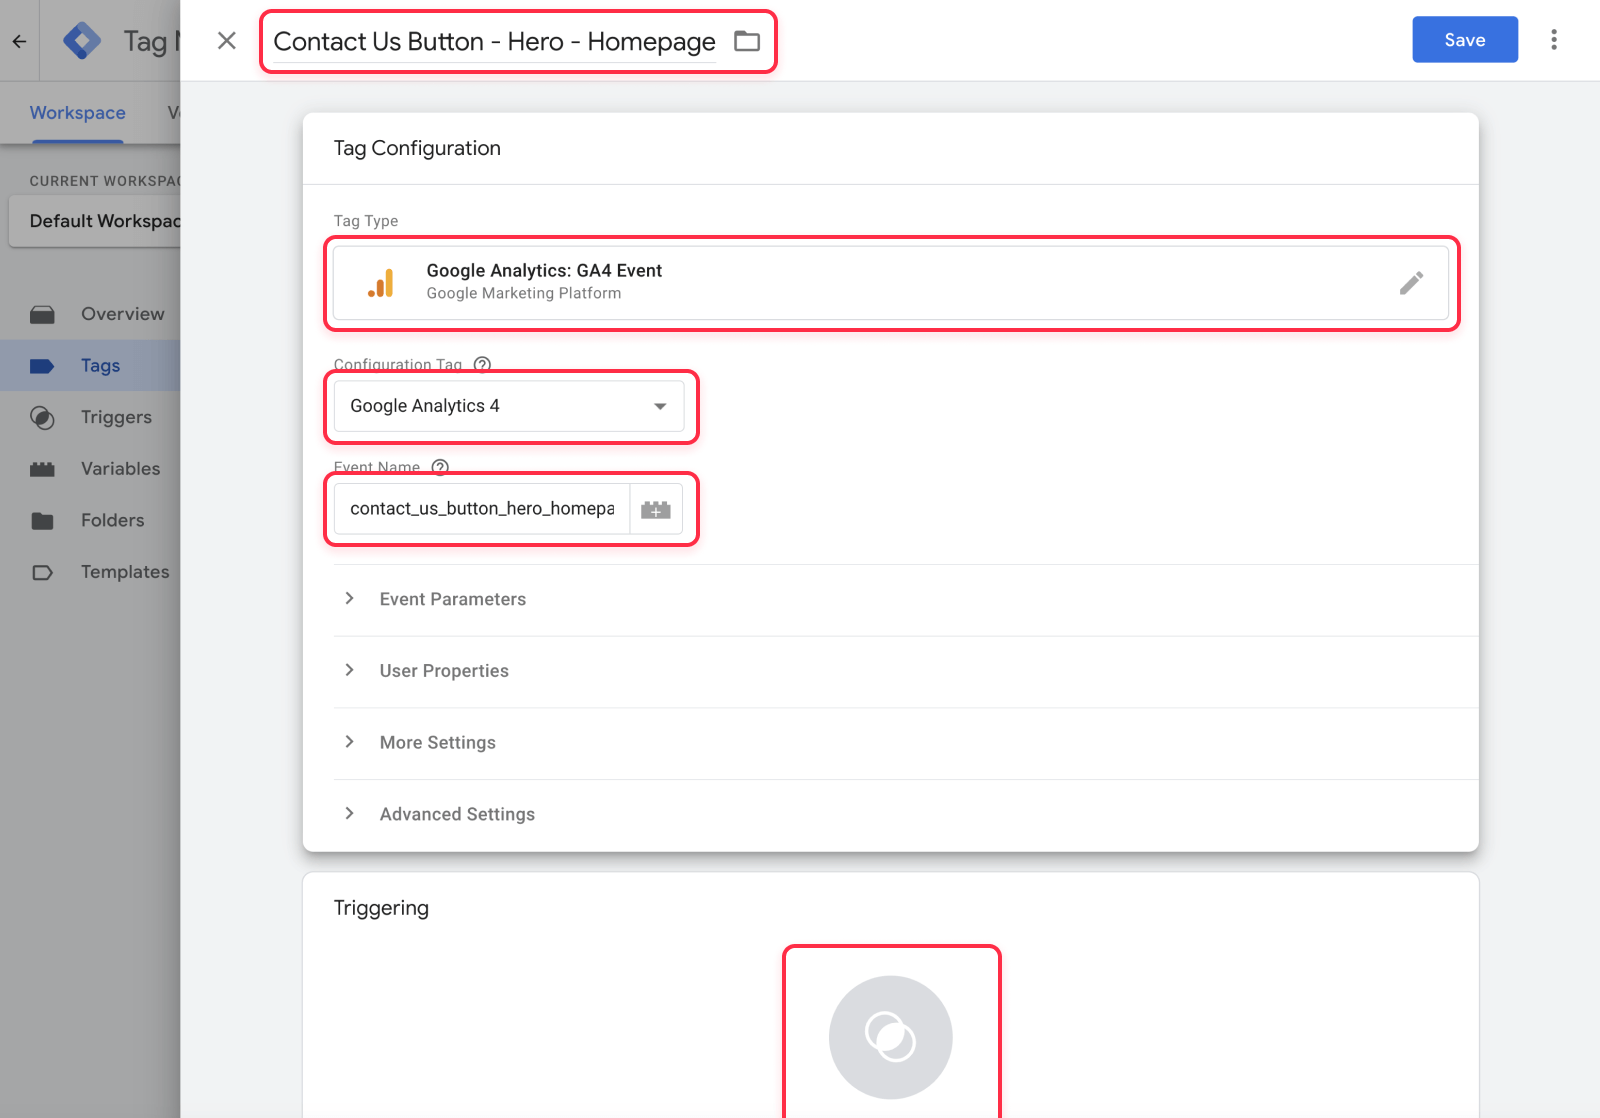Open Triggers in the sidebar
The height and width of the screenshot is (1118, 1600).
pyautogui.click(x=90, y=417)
